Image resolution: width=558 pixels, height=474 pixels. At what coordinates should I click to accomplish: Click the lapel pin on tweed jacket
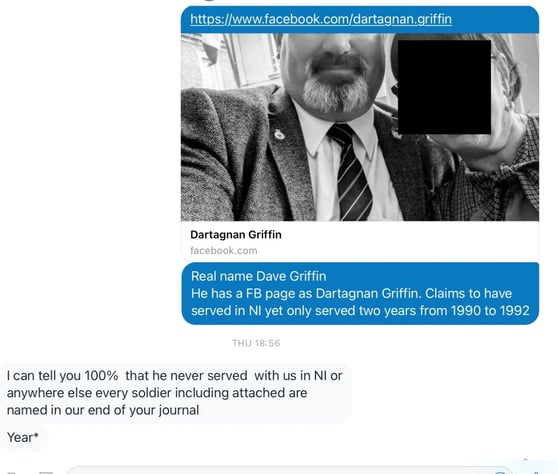[279, 134]
